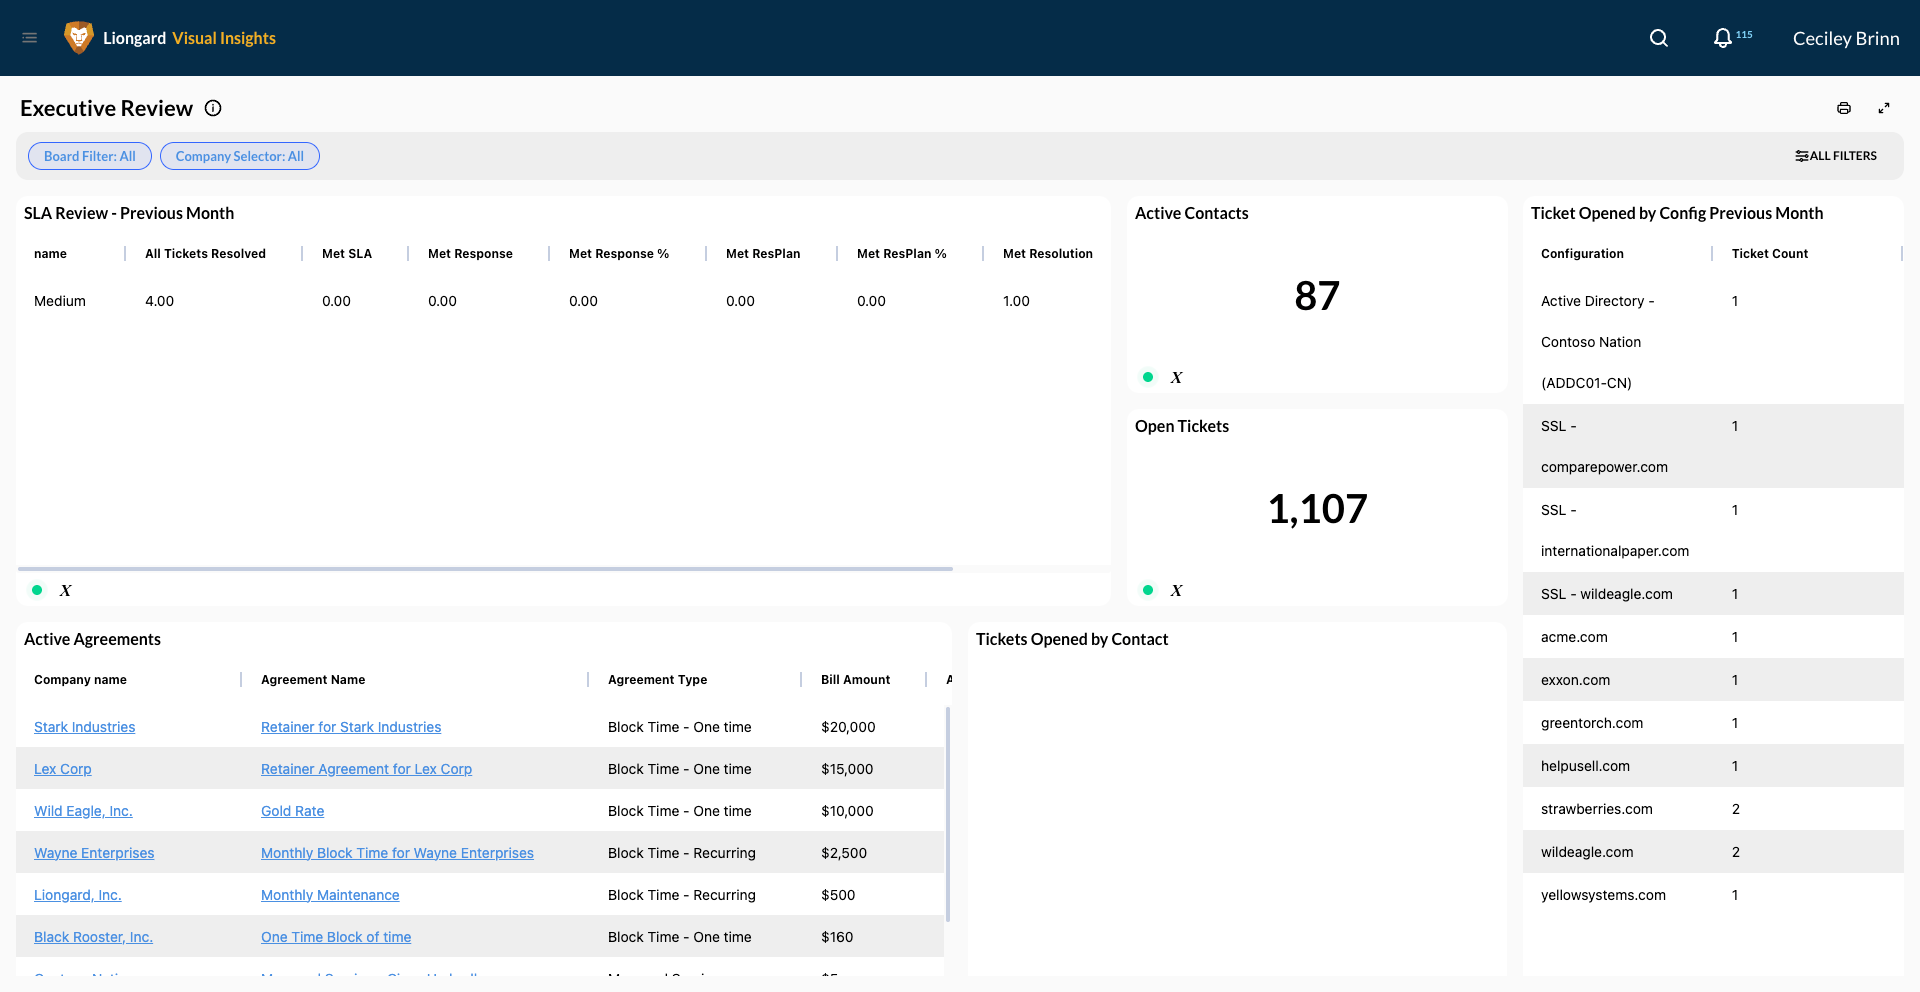Screen dimensions: 1920x992
Task: Select the SSL - wildeagle.com row
Action: pyautogui.click(x=1713, y=594)
